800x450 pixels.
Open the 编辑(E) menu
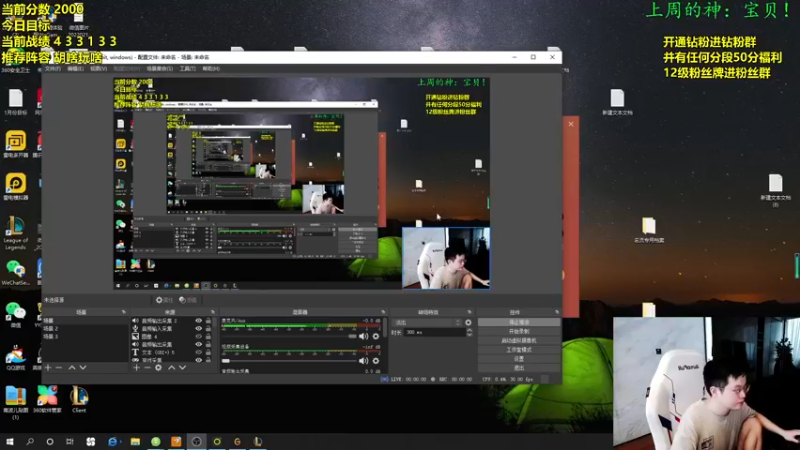point(76,68)
